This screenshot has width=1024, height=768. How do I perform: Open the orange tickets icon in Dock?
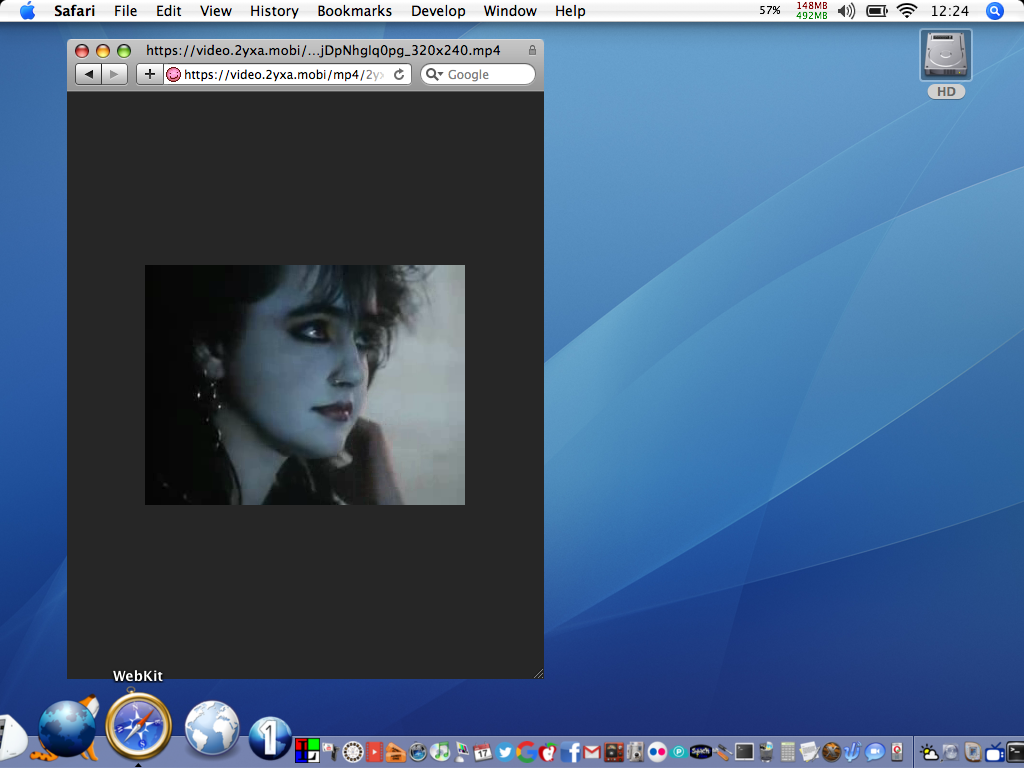(x=396, y=752)
